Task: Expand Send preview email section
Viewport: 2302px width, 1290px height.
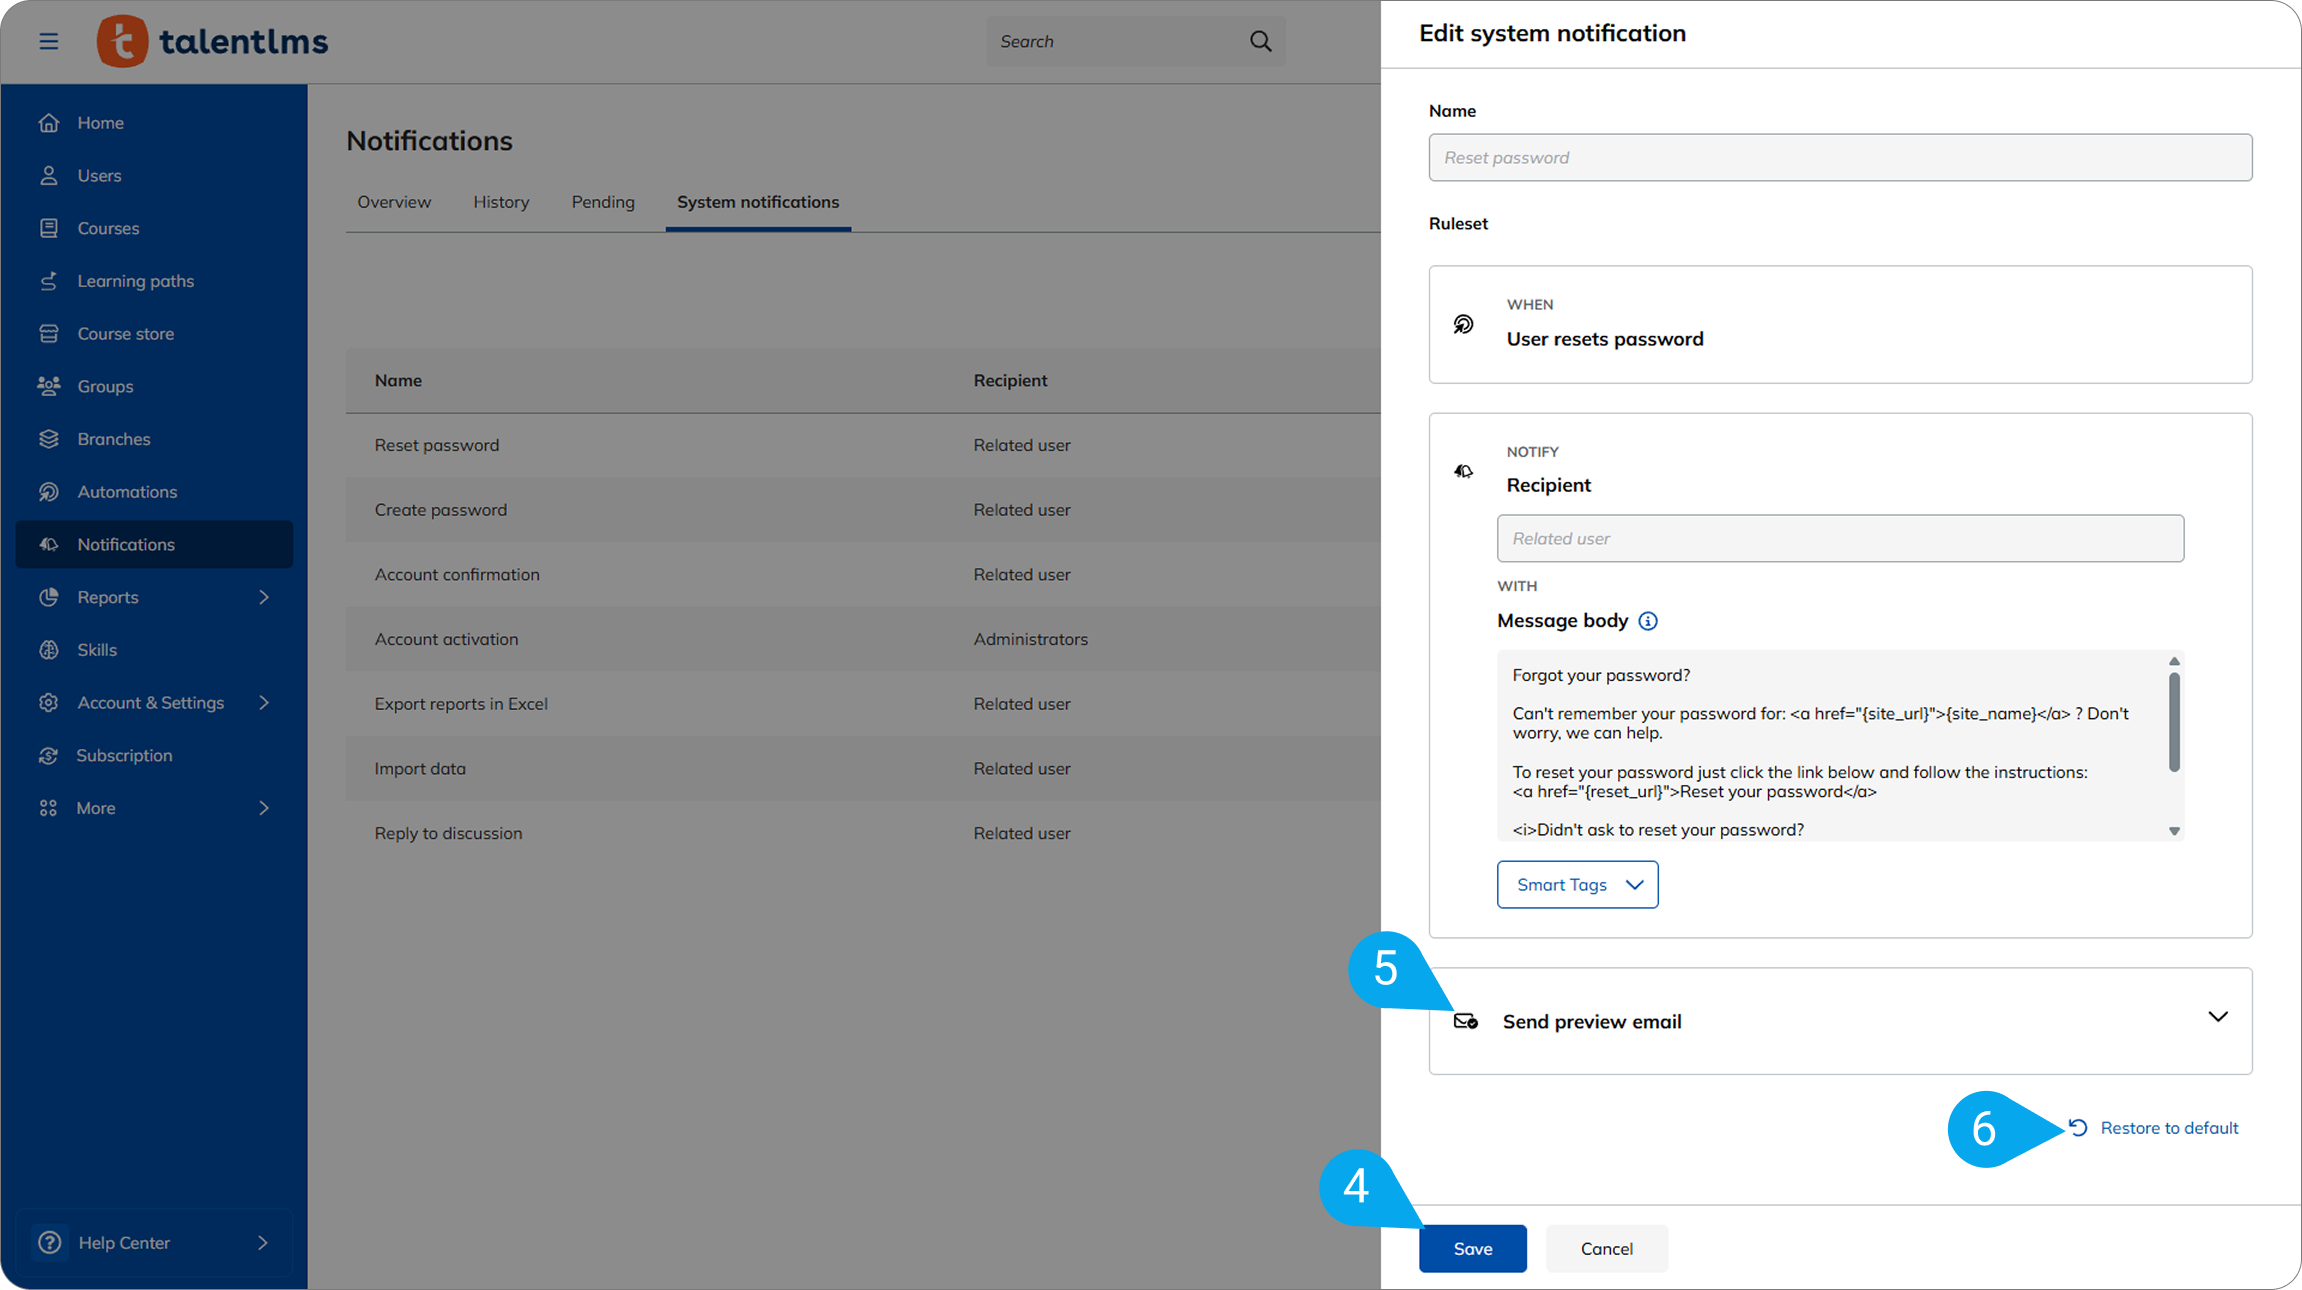Action: (2217, 1018)
